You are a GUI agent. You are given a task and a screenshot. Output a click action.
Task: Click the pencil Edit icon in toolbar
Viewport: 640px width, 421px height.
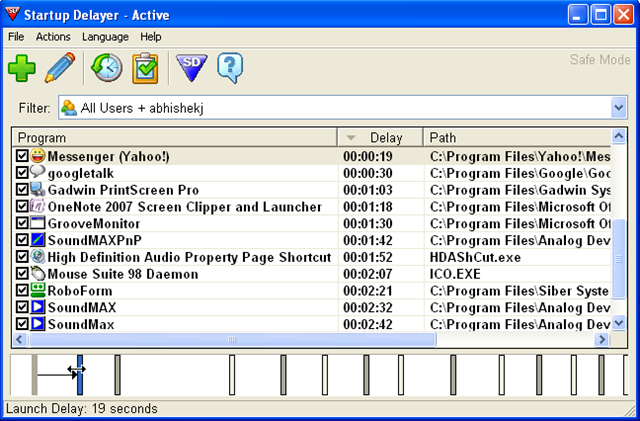[60, 67]
